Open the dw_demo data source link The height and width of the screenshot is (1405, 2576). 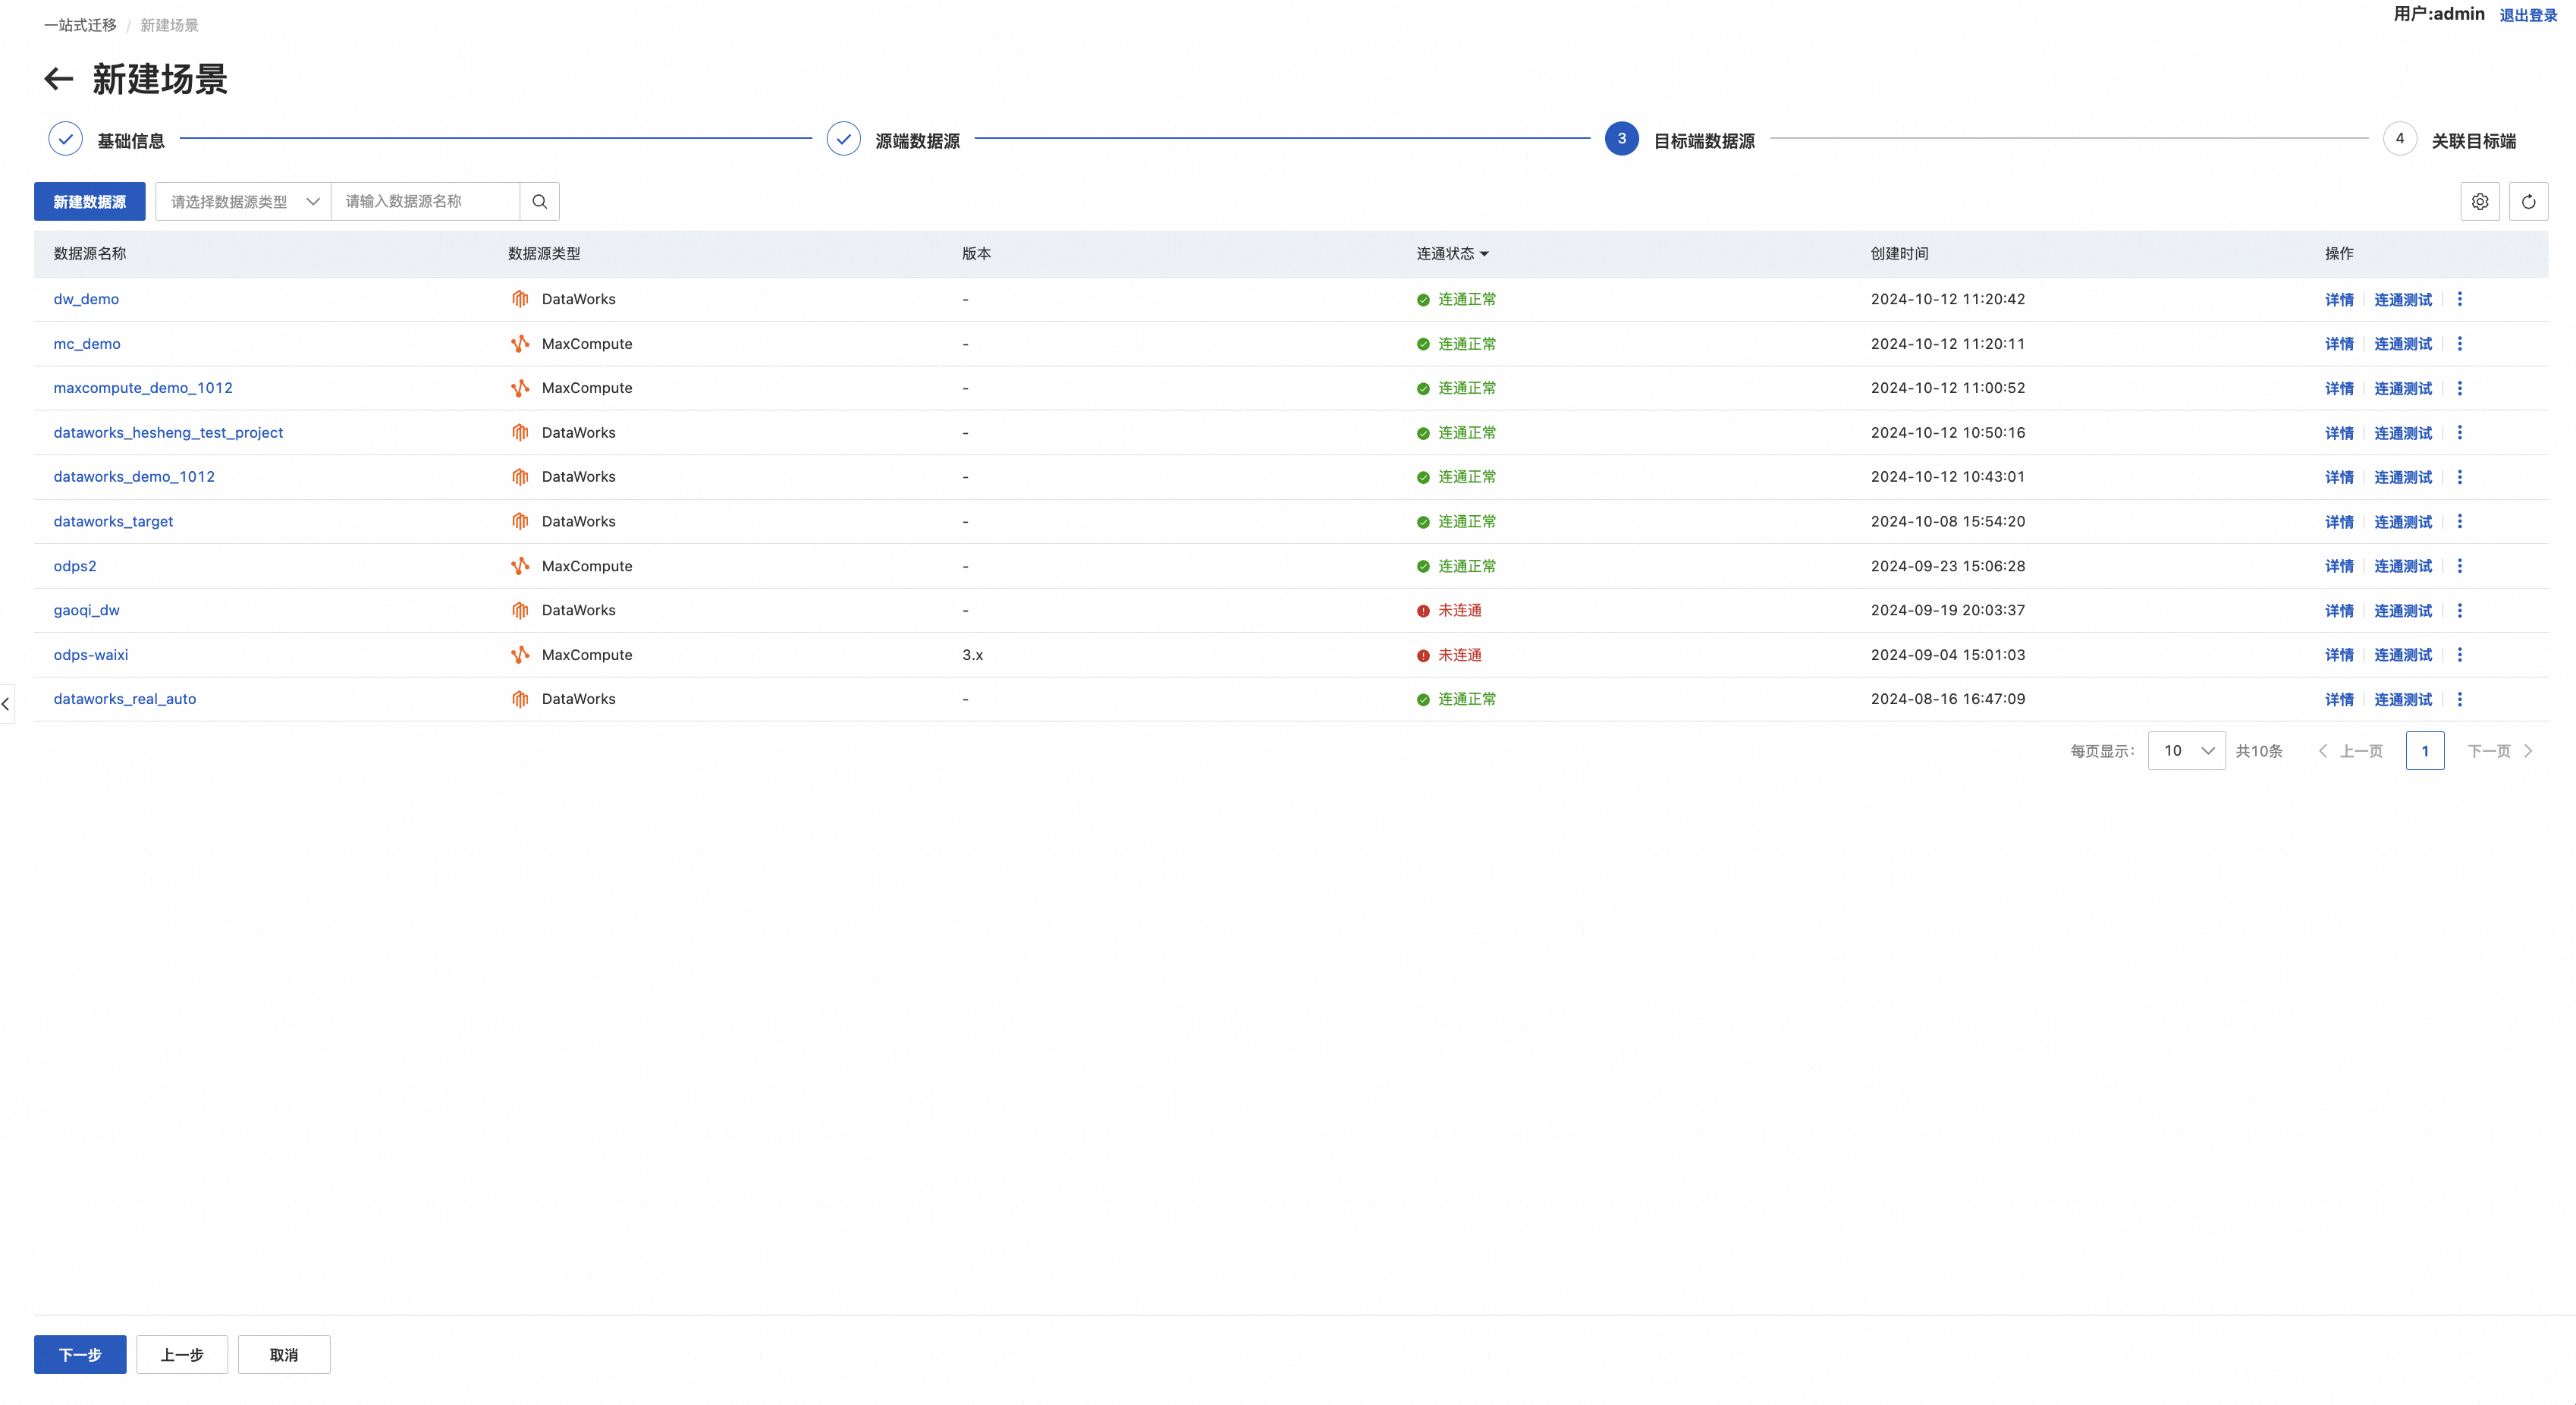click(x=86, y=299)
